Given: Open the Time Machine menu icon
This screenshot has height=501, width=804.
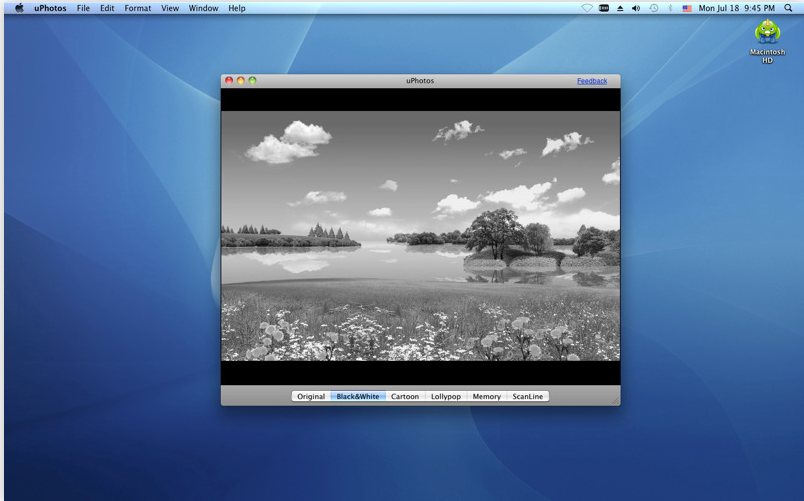Looking at the screenshot, I should click(653, 8).
